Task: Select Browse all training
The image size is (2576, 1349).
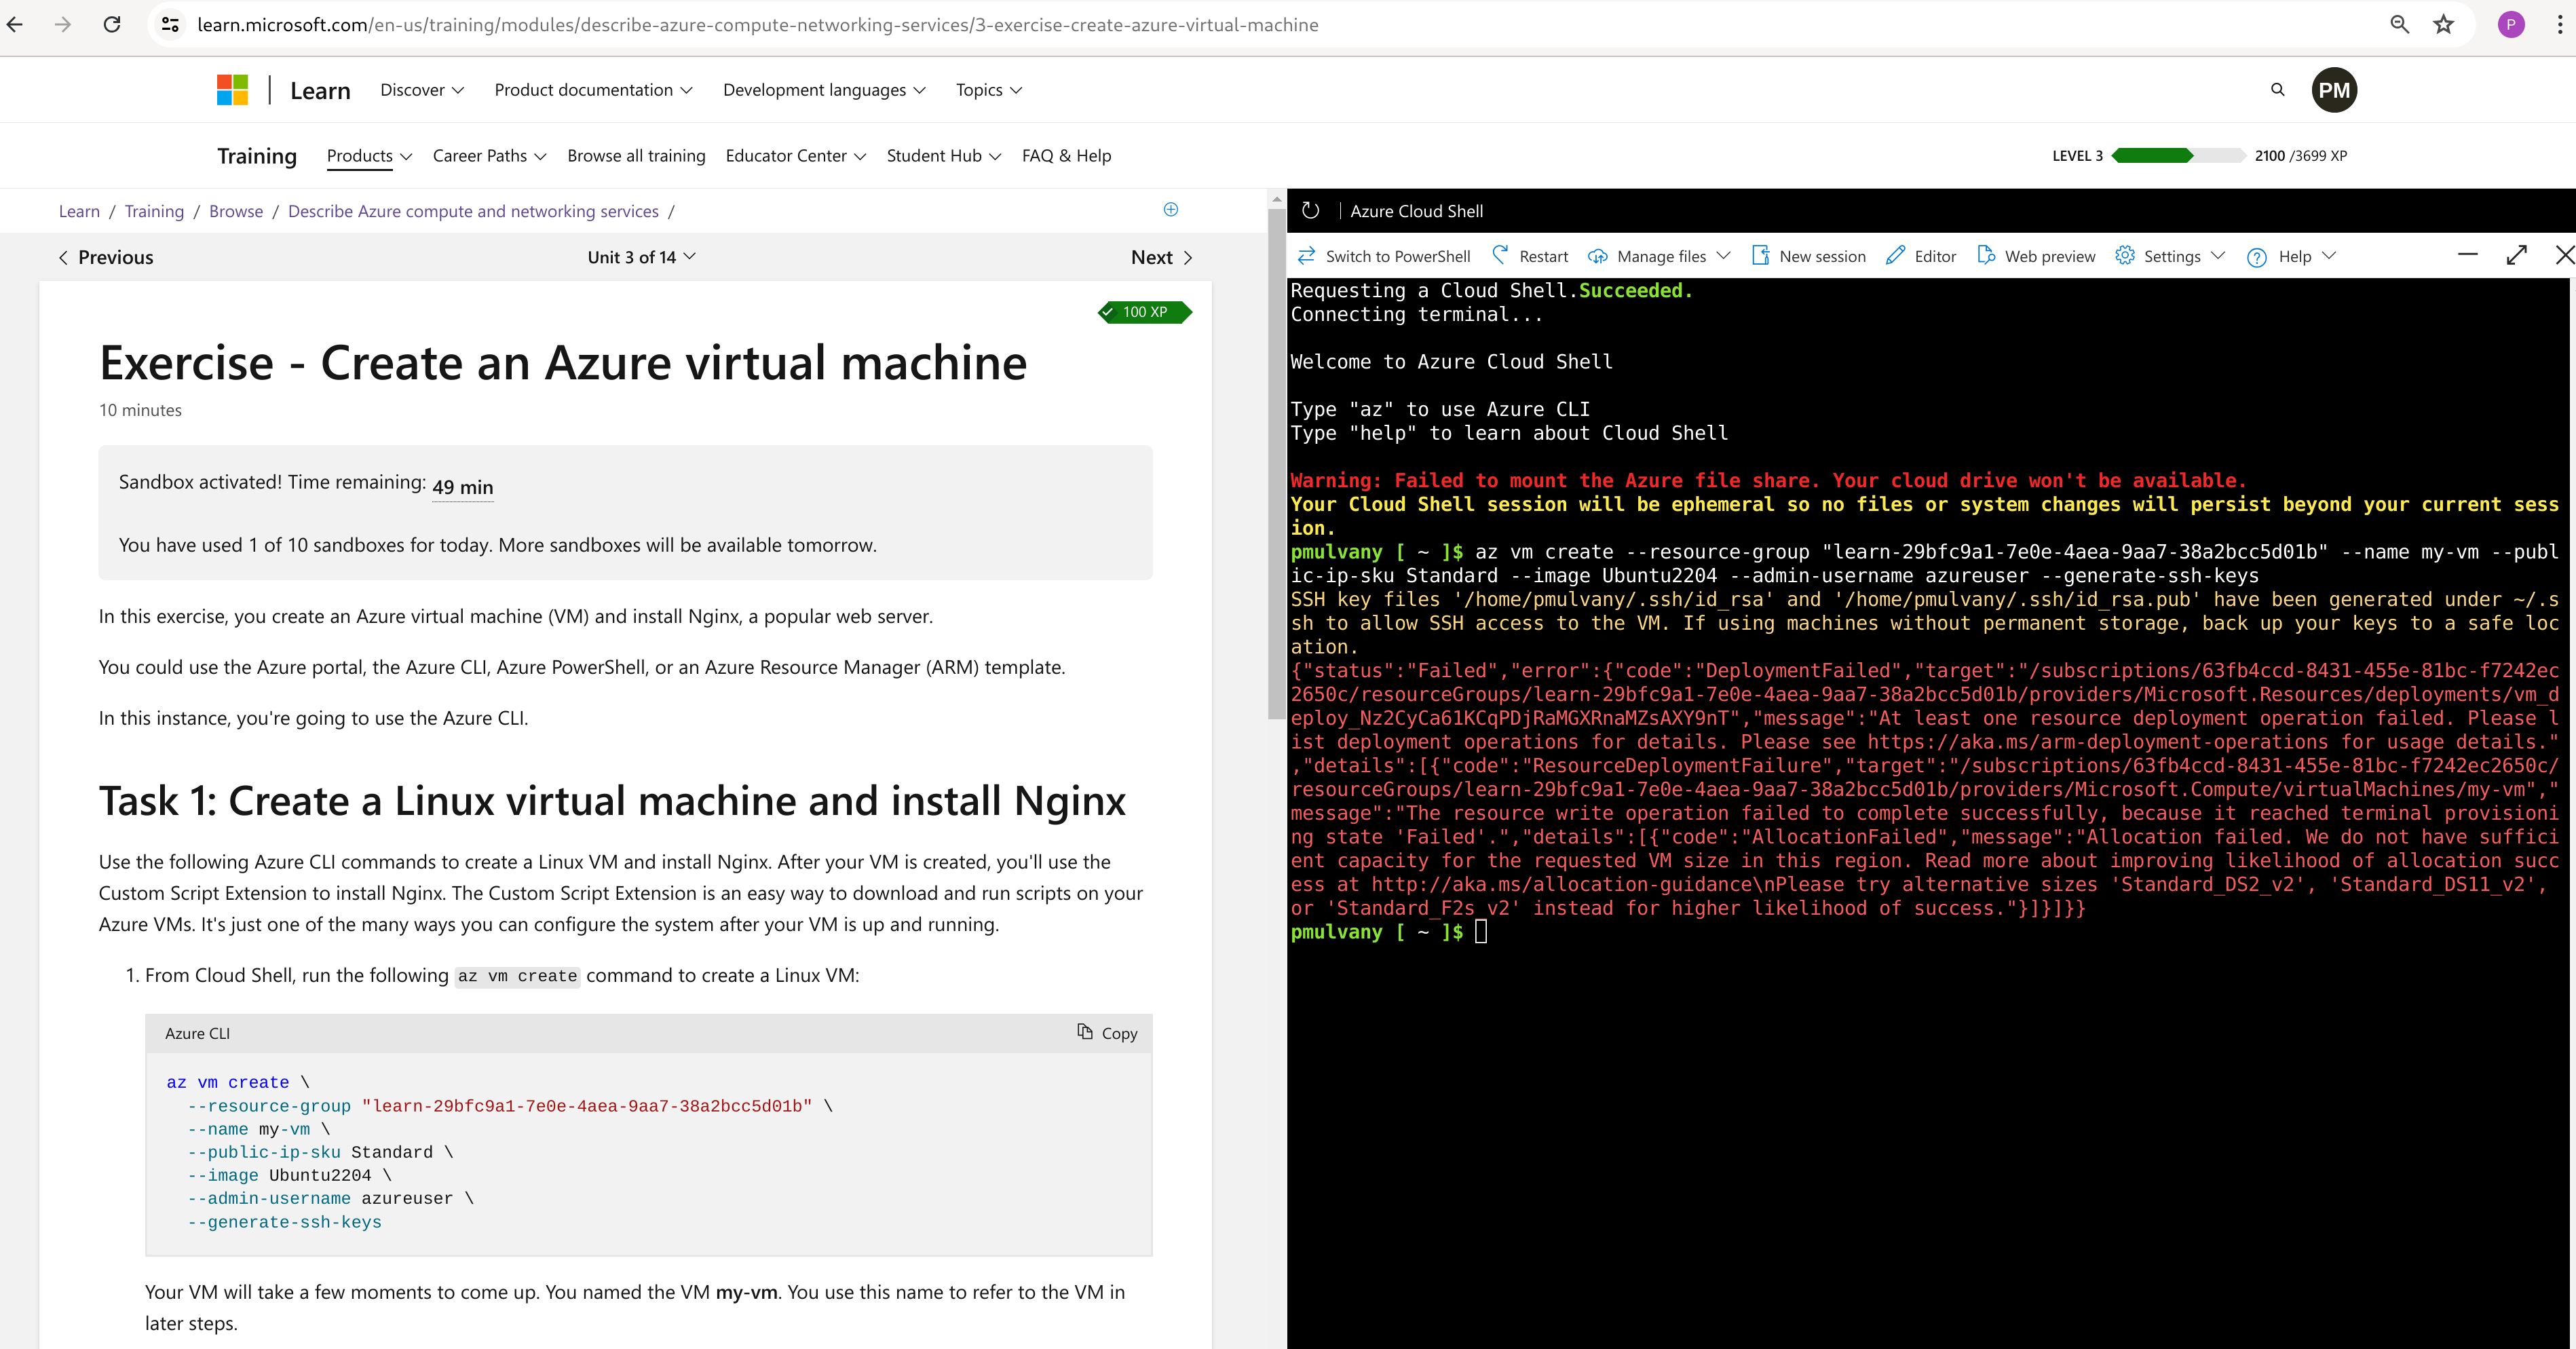Action: [x=636, y=156]
